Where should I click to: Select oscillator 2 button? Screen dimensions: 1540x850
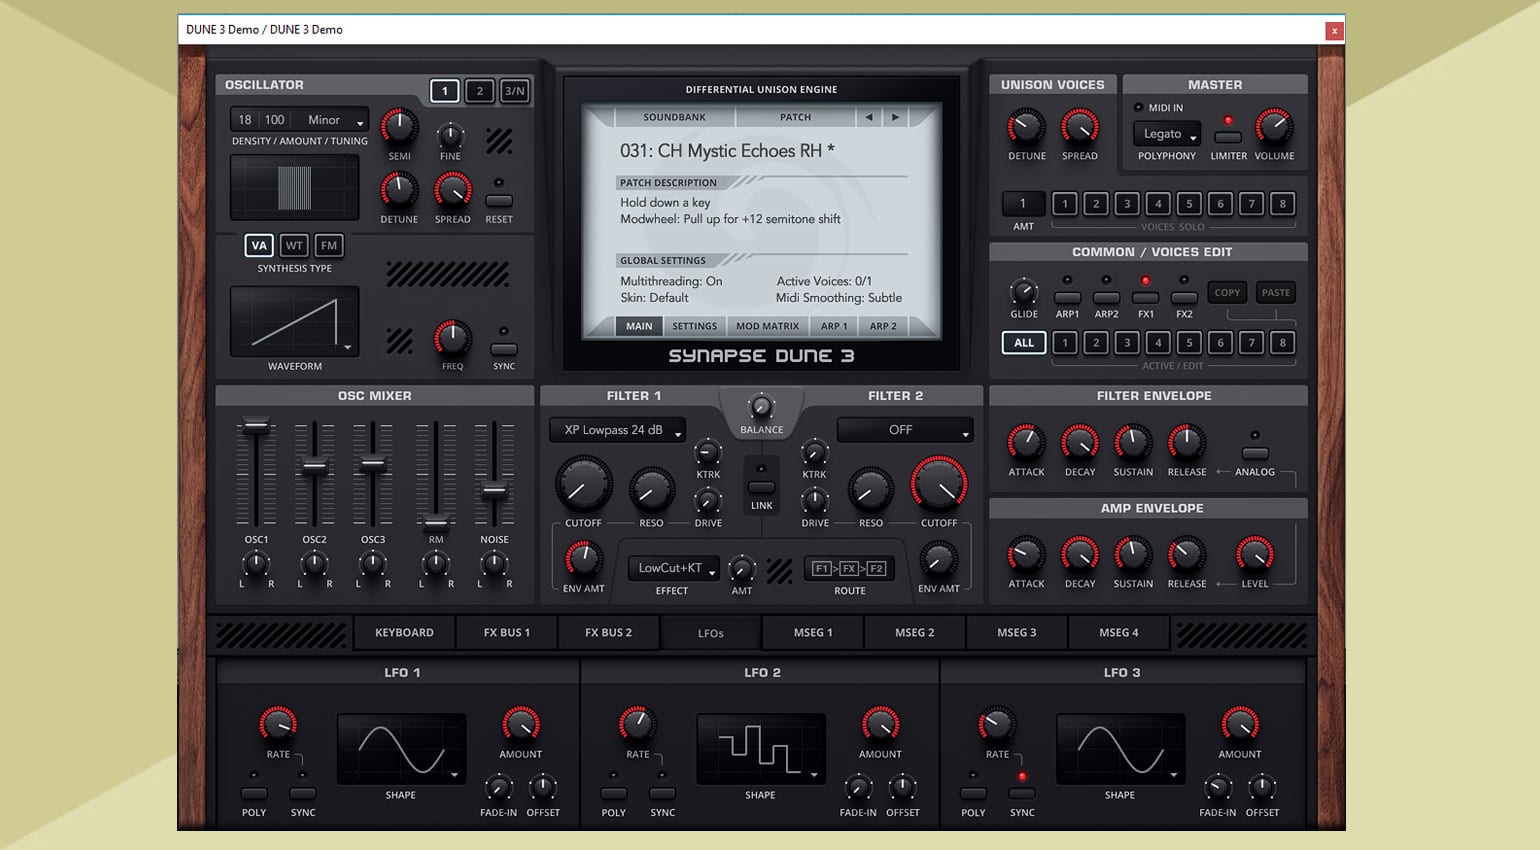point(479,91)
